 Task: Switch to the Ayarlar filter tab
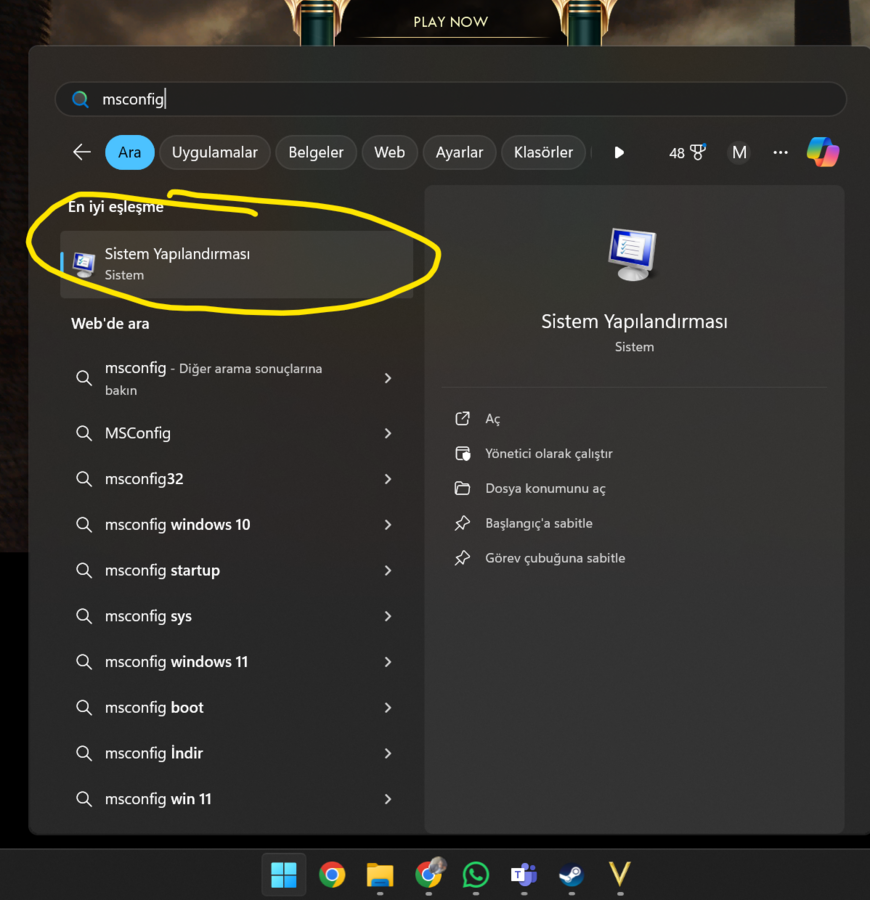pos(459,152)
